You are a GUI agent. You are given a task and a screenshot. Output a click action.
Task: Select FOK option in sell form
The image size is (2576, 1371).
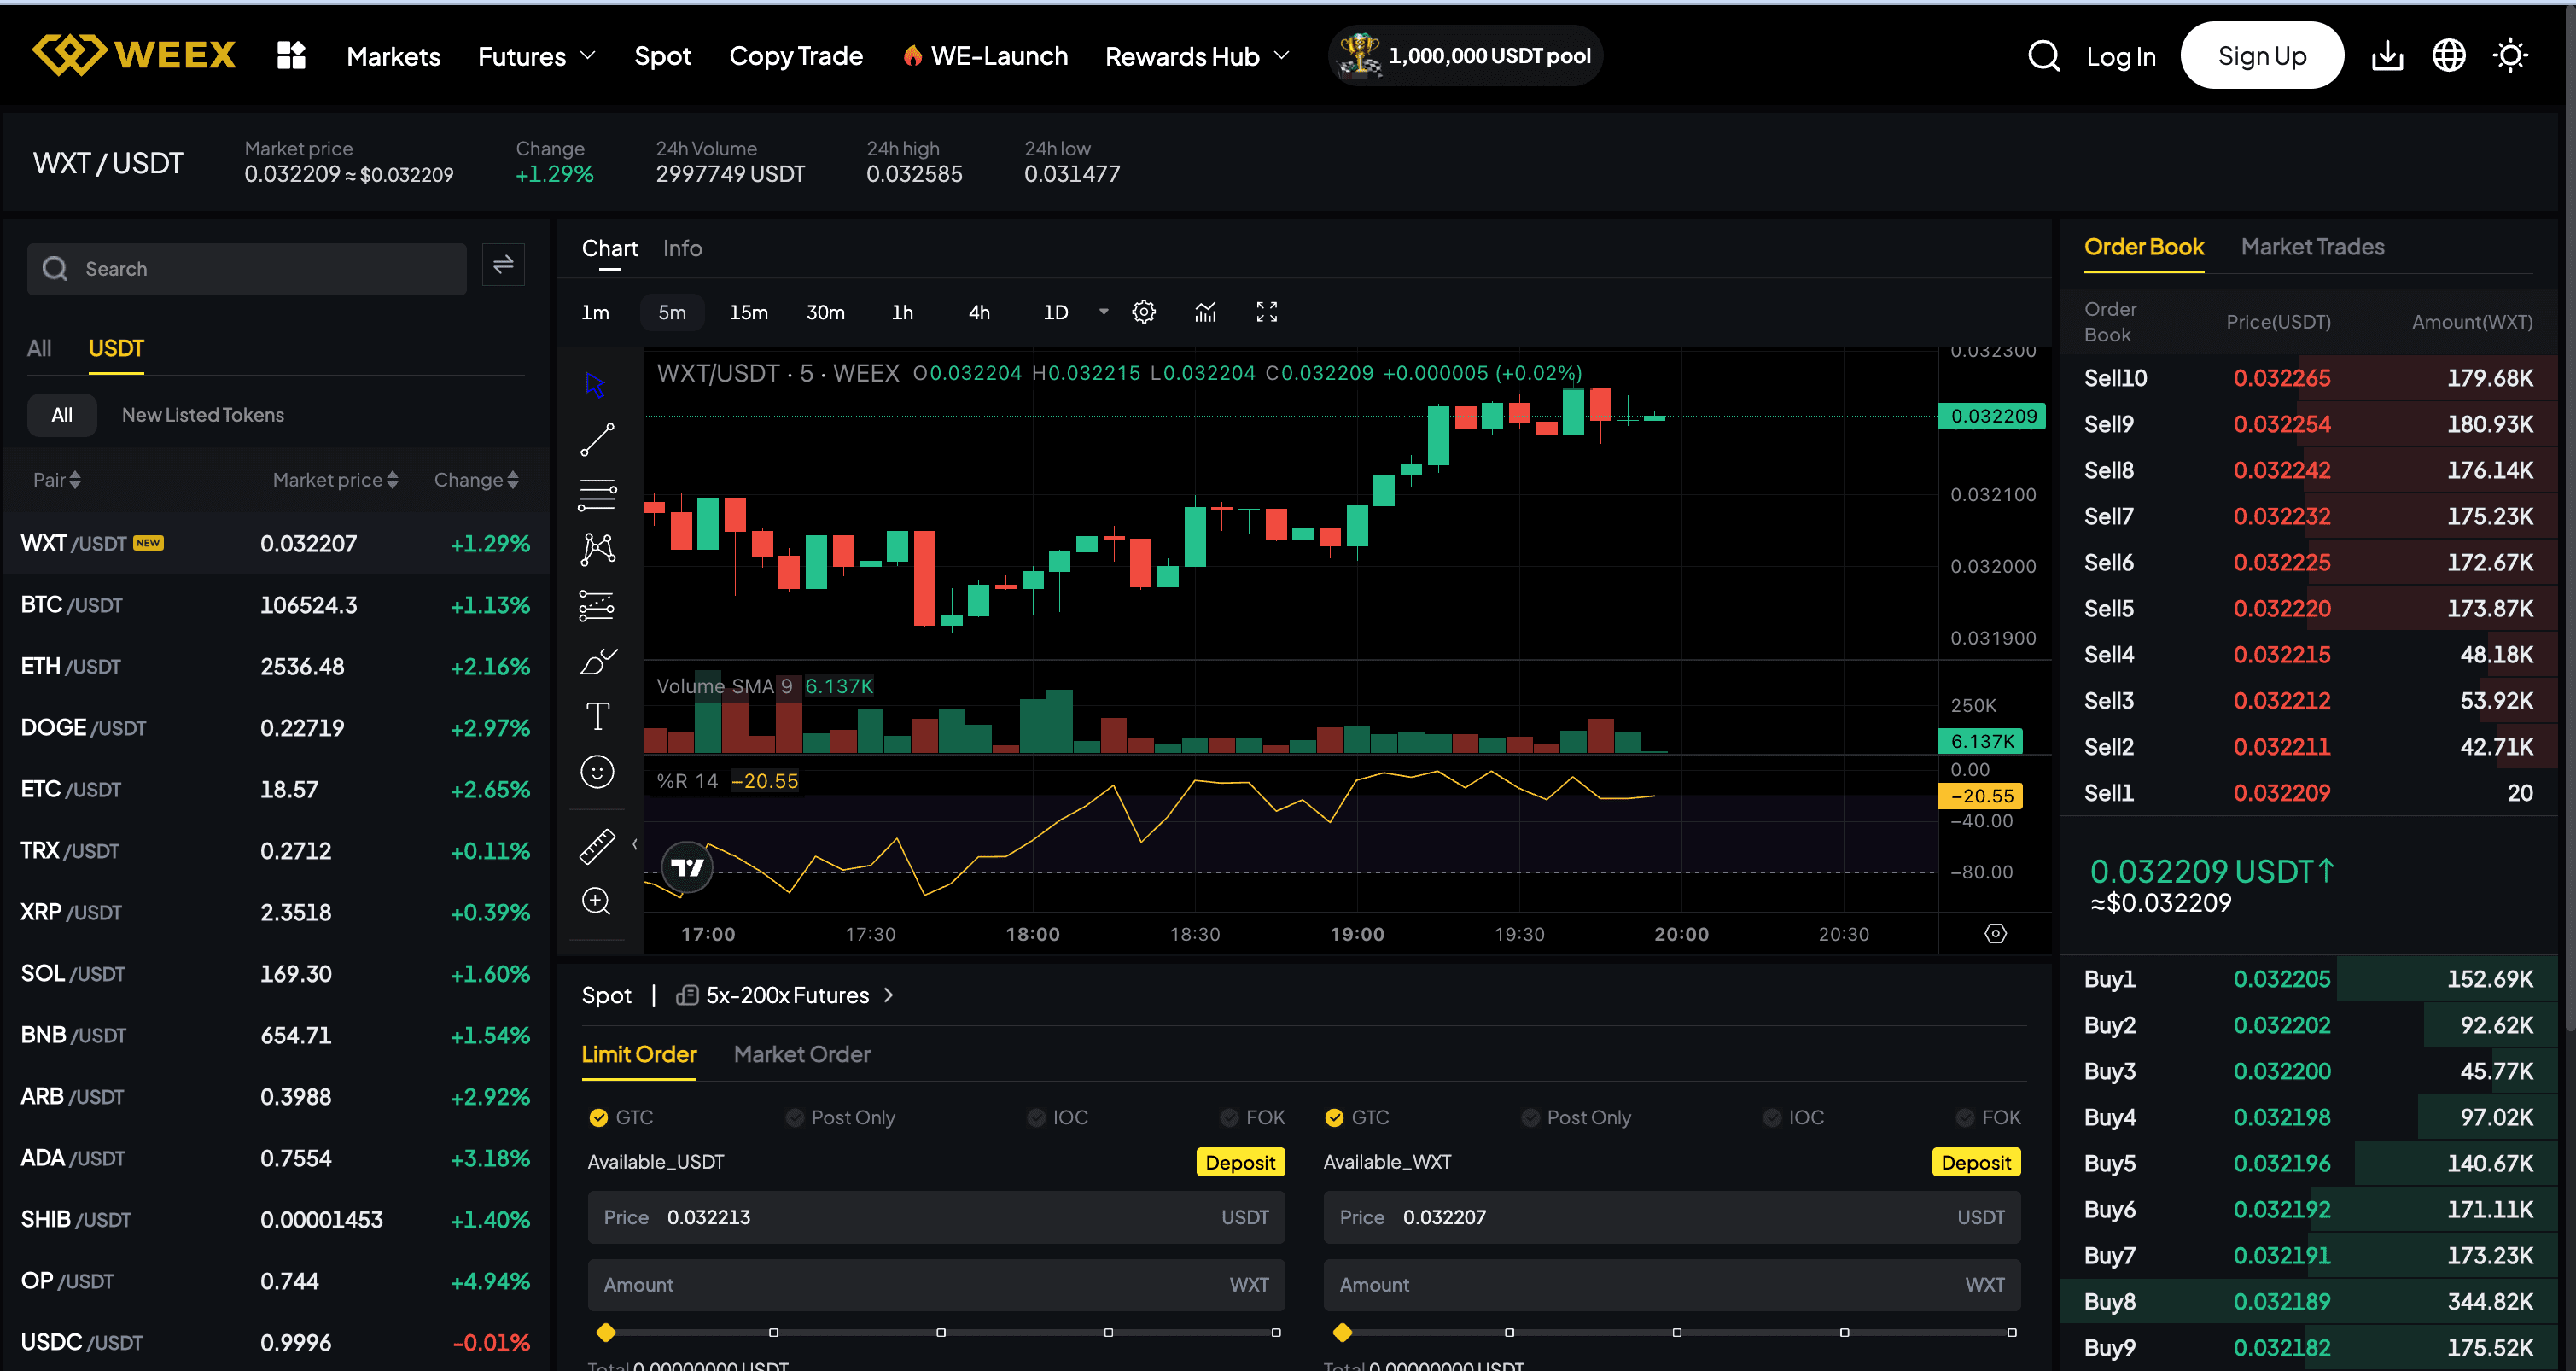coord(1989,1117)
